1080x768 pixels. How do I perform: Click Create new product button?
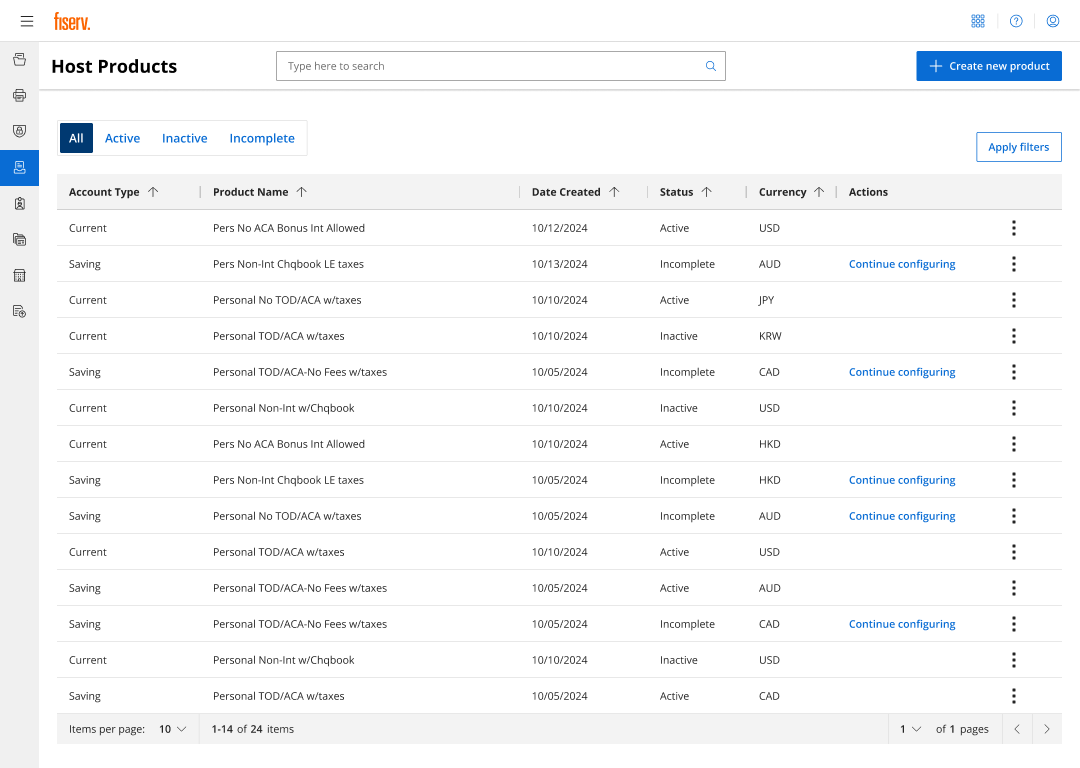(x=988, y=66)
